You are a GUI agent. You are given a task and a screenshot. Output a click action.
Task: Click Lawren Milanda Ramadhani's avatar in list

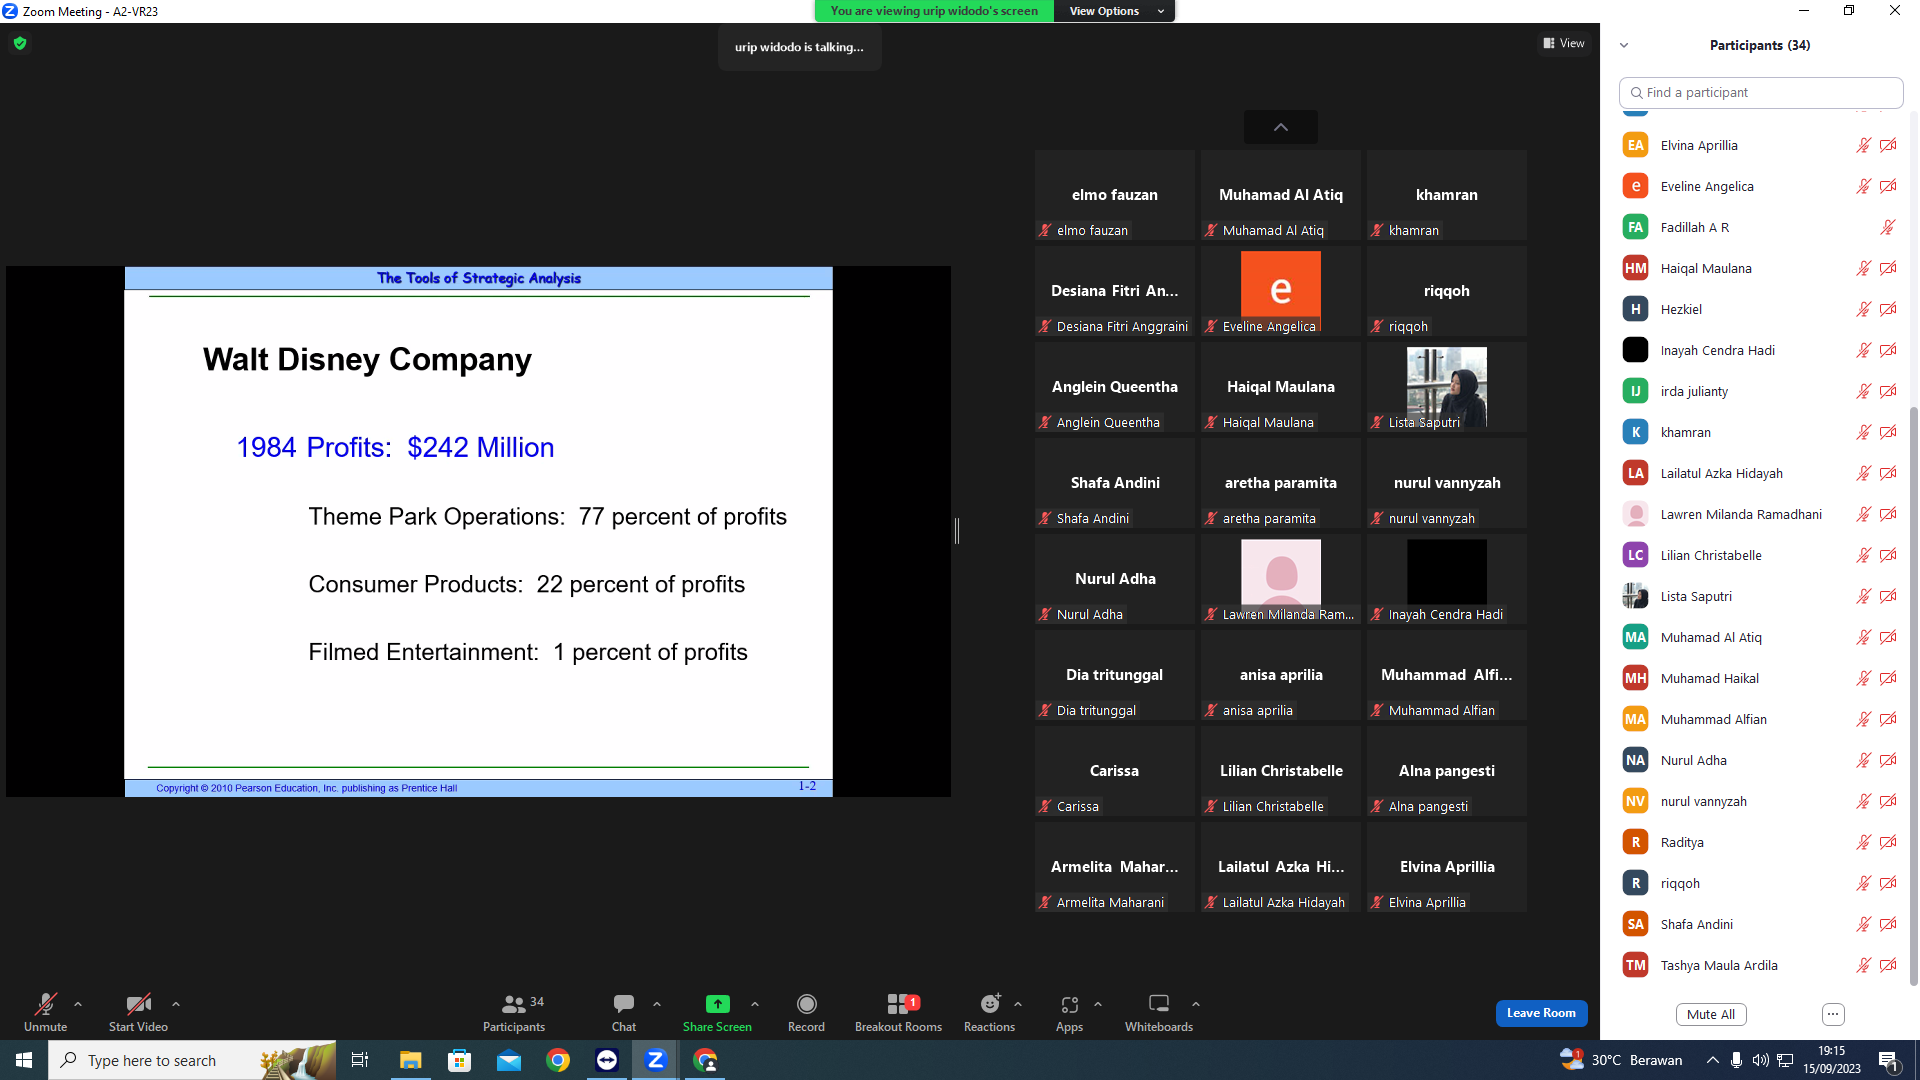pyautogui.click(x=1635, y=514)
